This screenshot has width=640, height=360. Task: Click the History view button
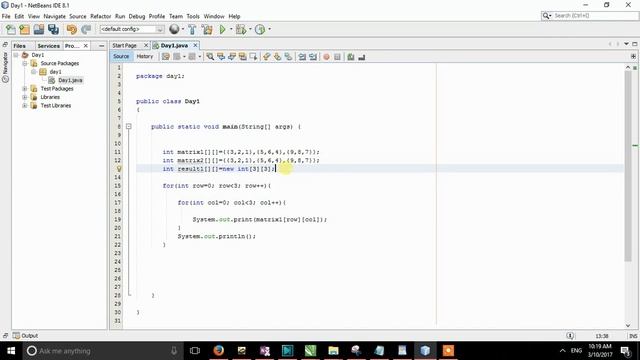[144, 56]
